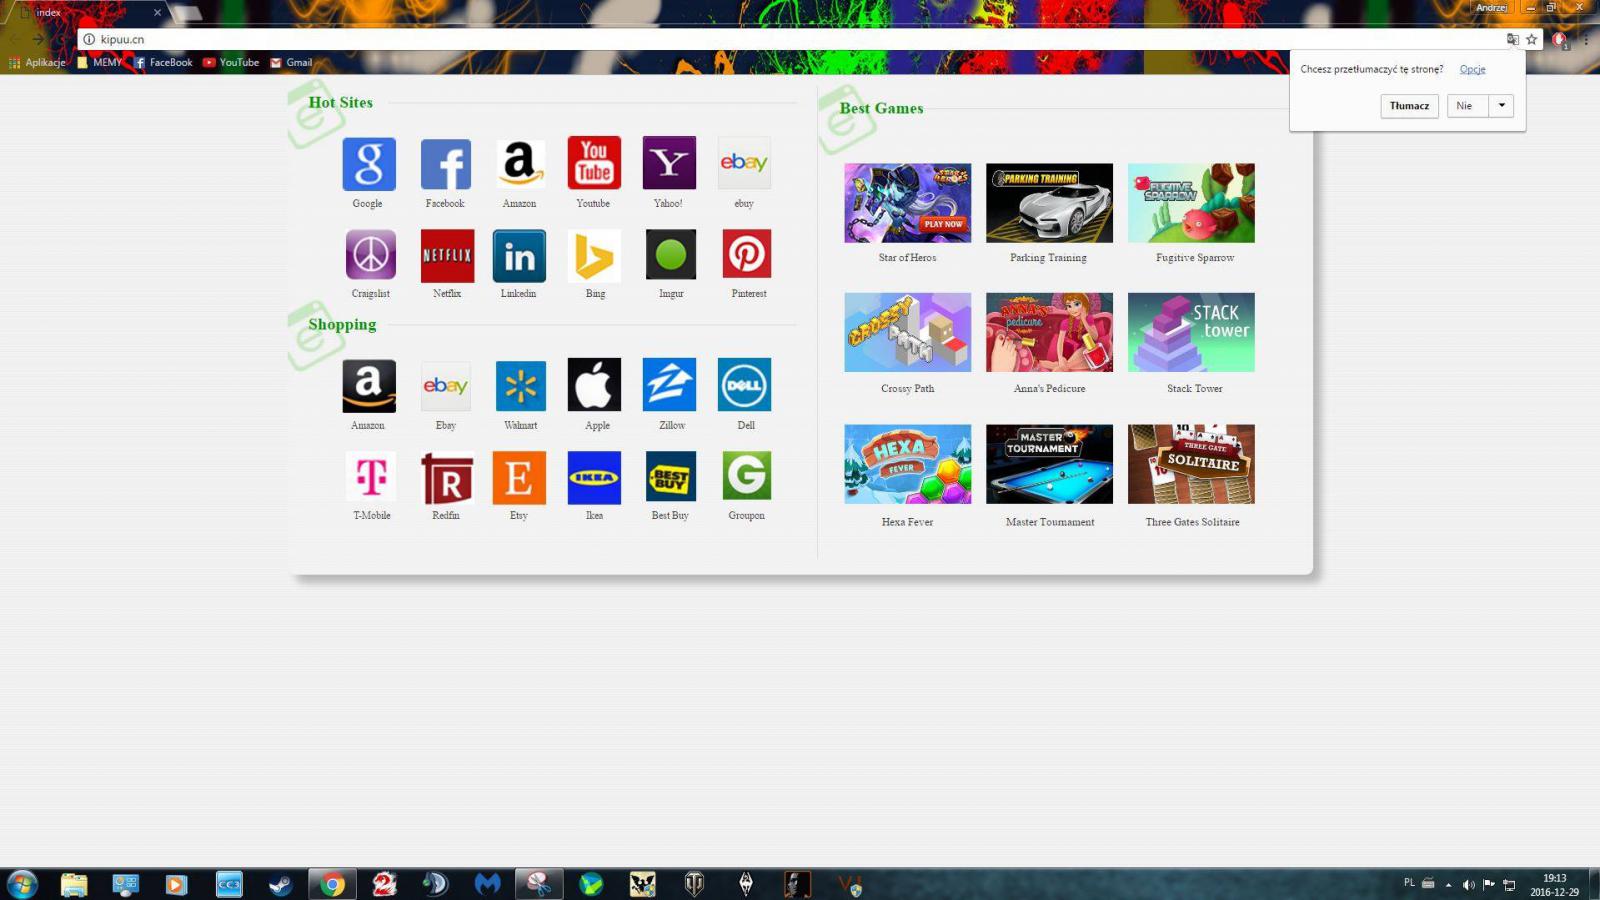
Task: Close the index tab
Action: click(x=157, y=13)
